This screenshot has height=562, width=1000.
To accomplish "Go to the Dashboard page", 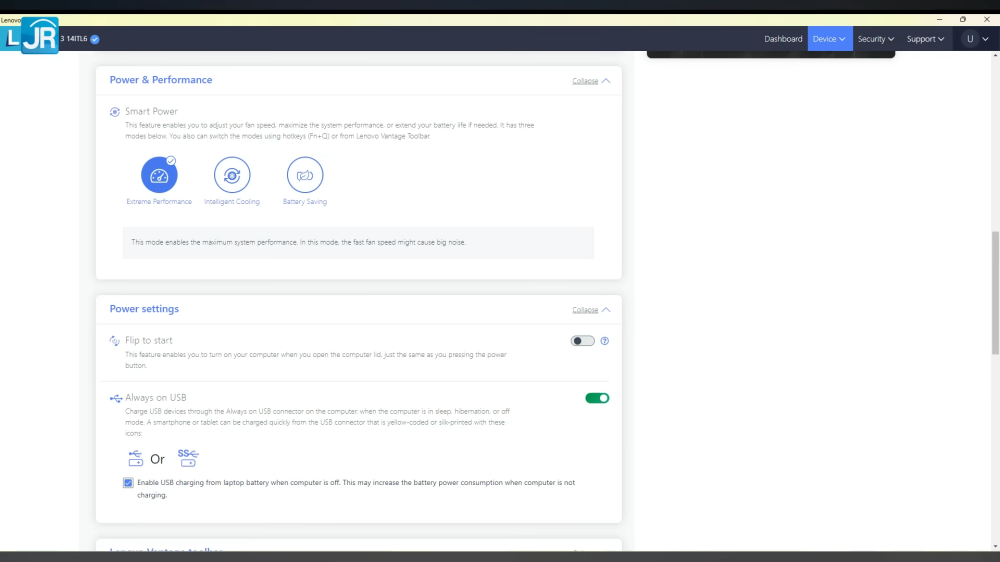I will 783,39.
